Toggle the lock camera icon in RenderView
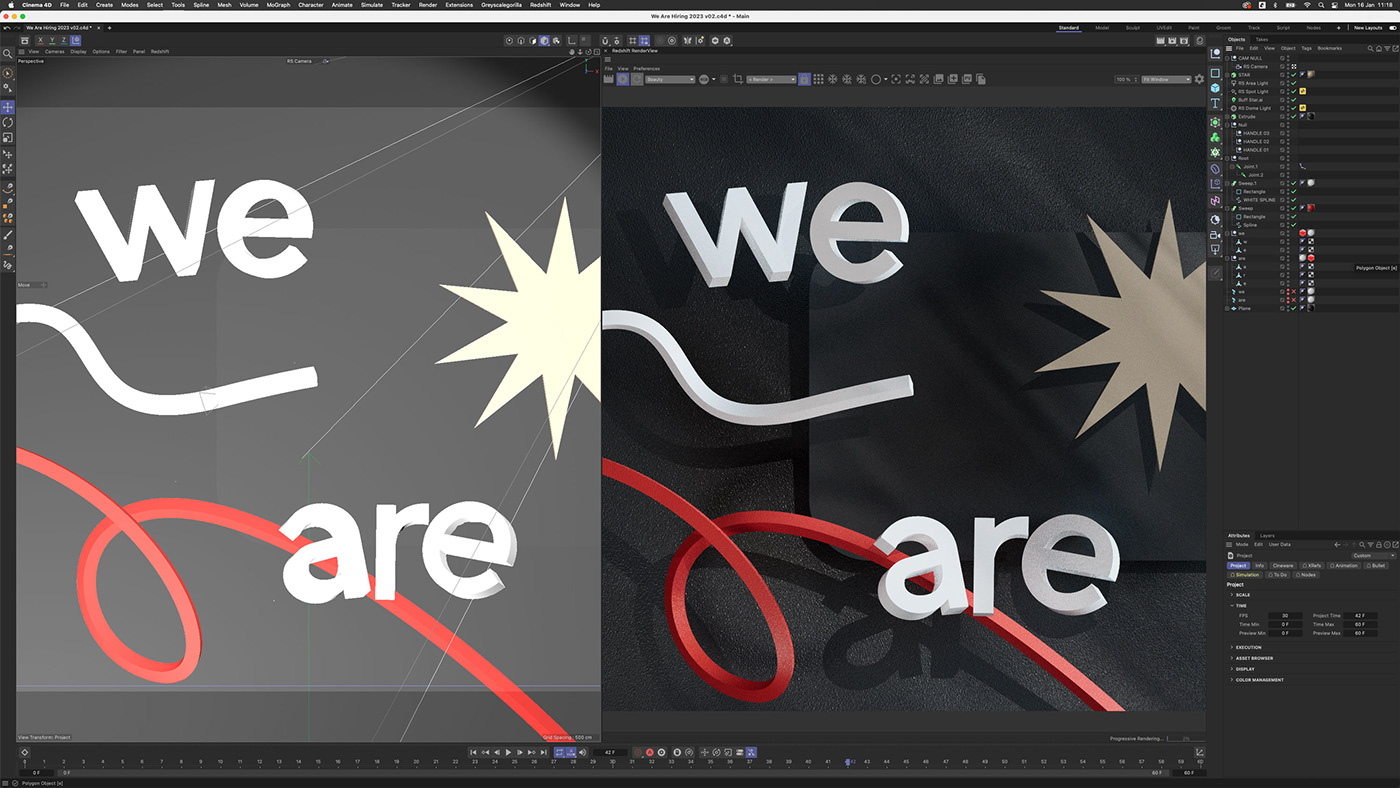Viewport: 1400px width, 788px height. (x=804, y=79)
